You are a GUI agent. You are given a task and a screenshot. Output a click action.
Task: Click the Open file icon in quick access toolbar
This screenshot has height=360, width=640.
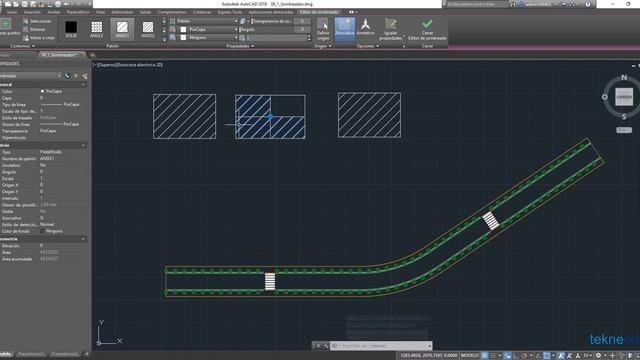[x=16, y=4]
